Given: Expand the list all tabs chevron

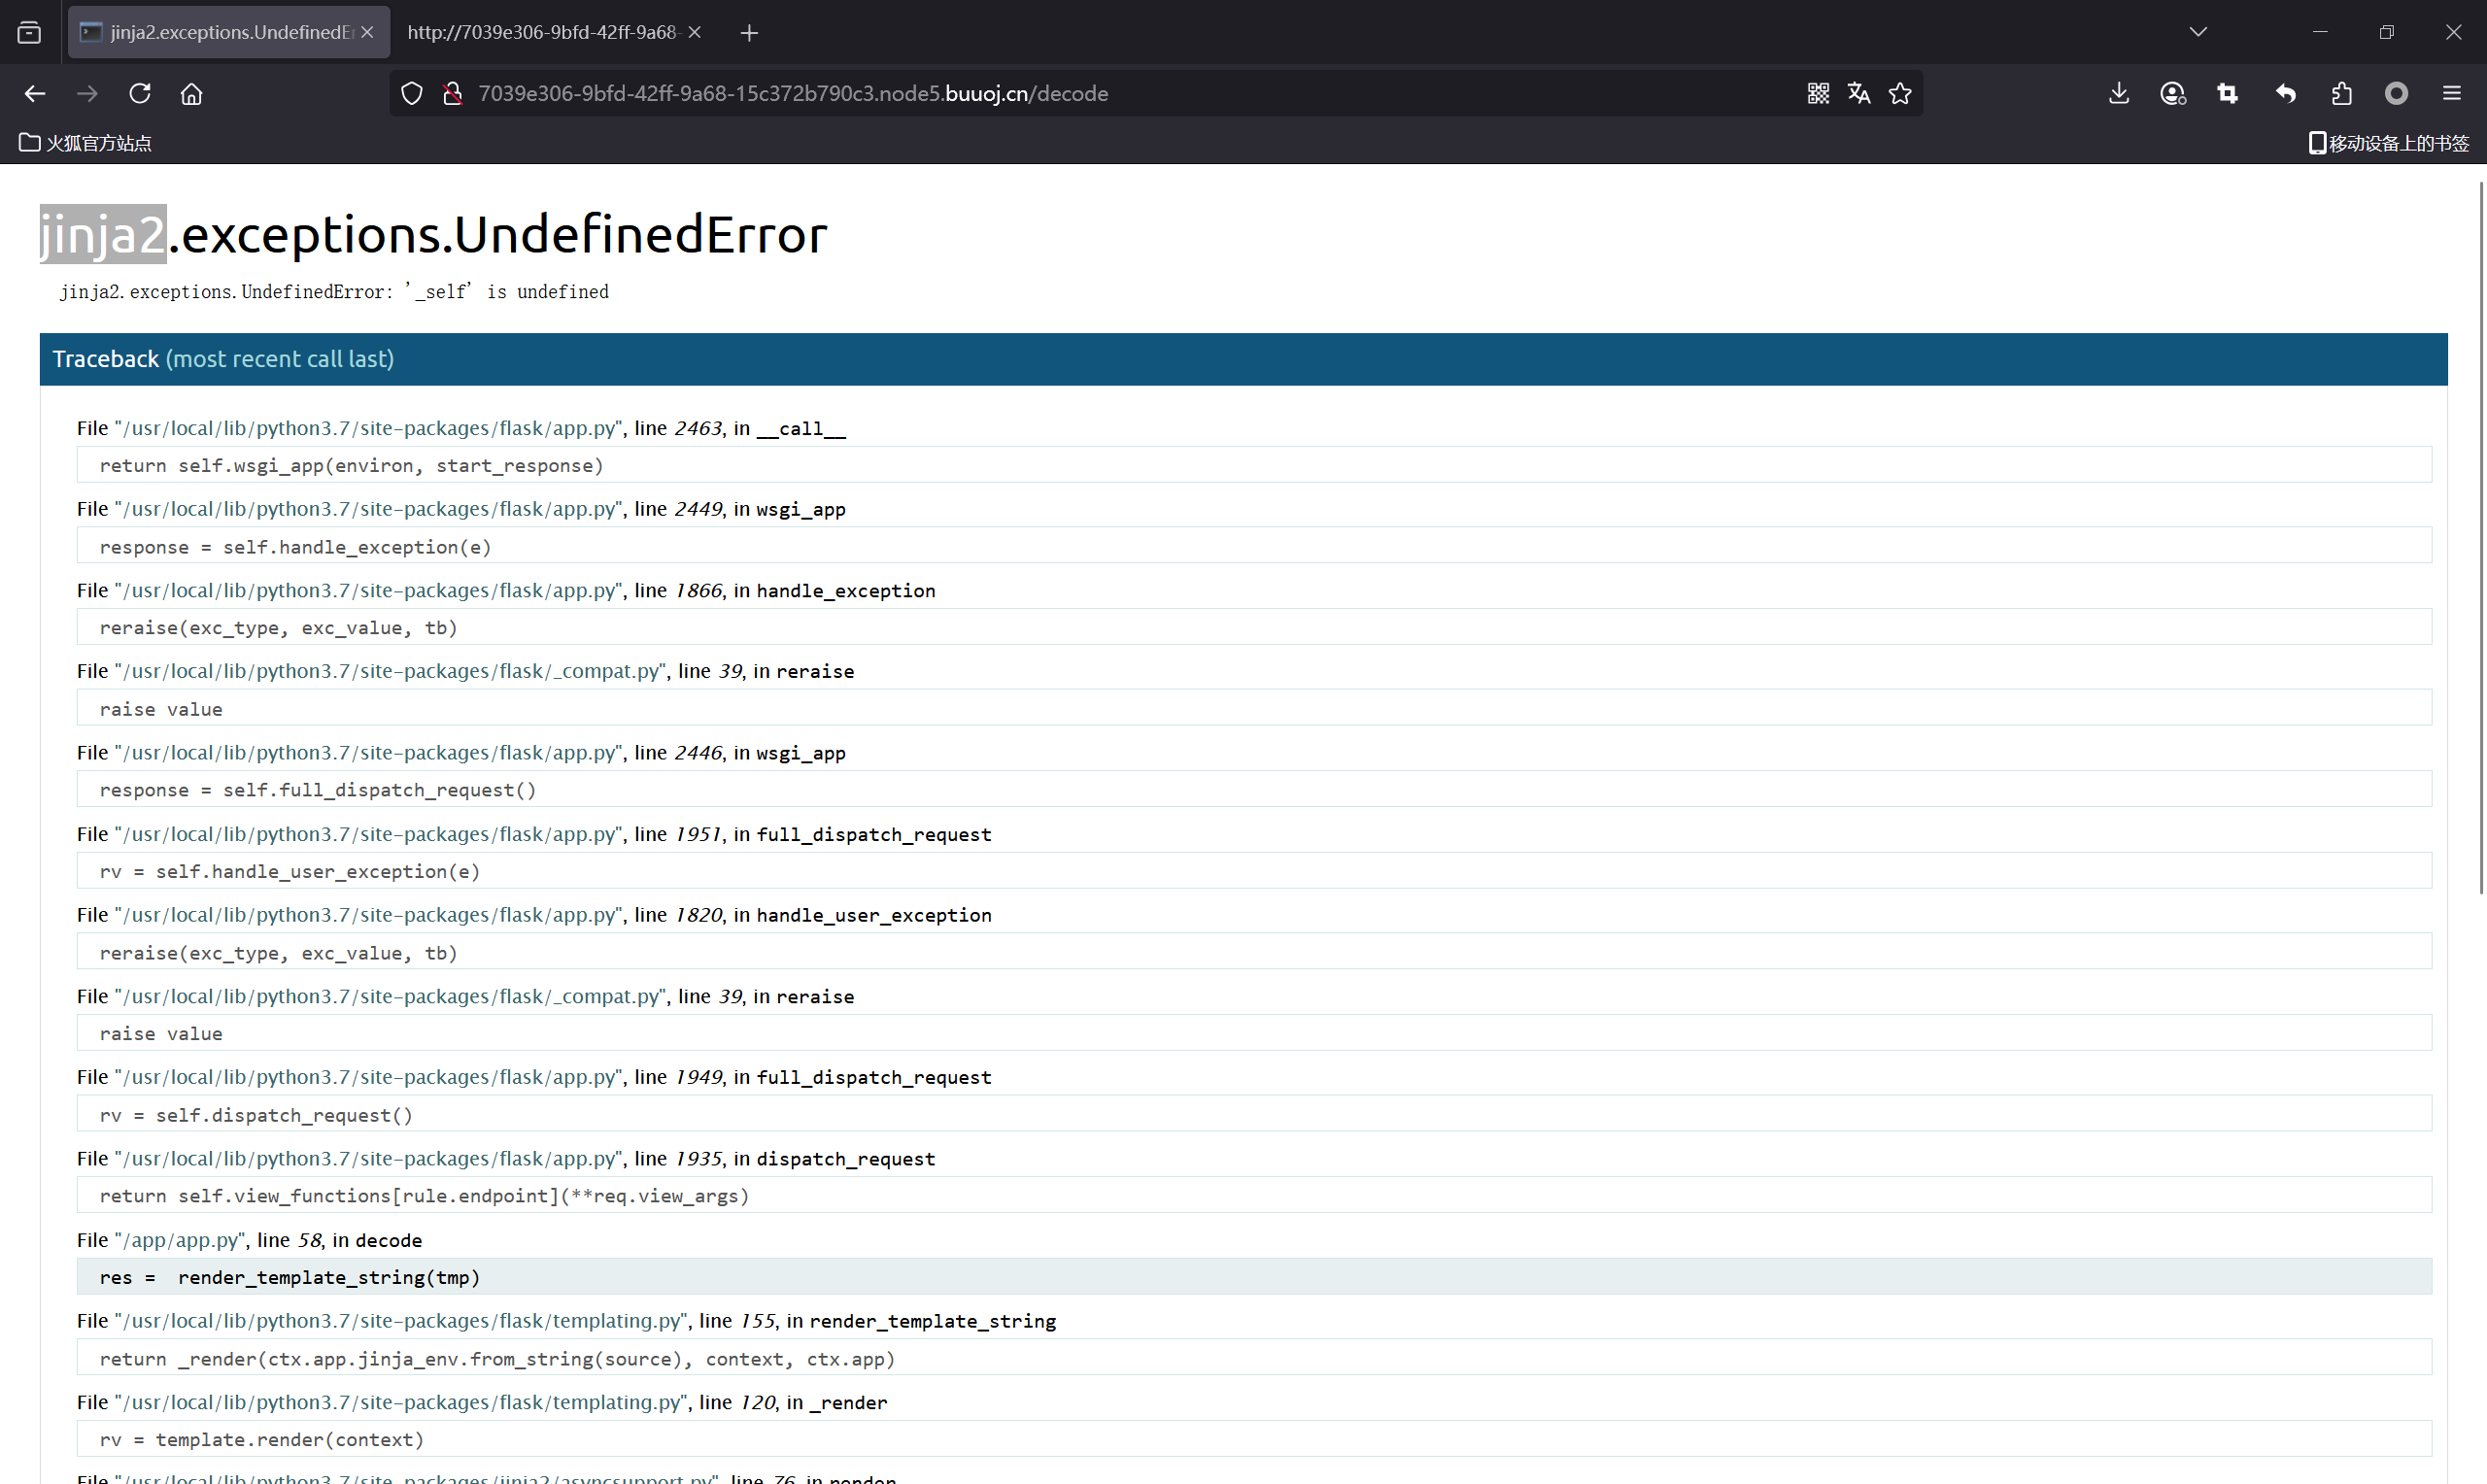Looking at the screenshot, I should click(2197, 32).
